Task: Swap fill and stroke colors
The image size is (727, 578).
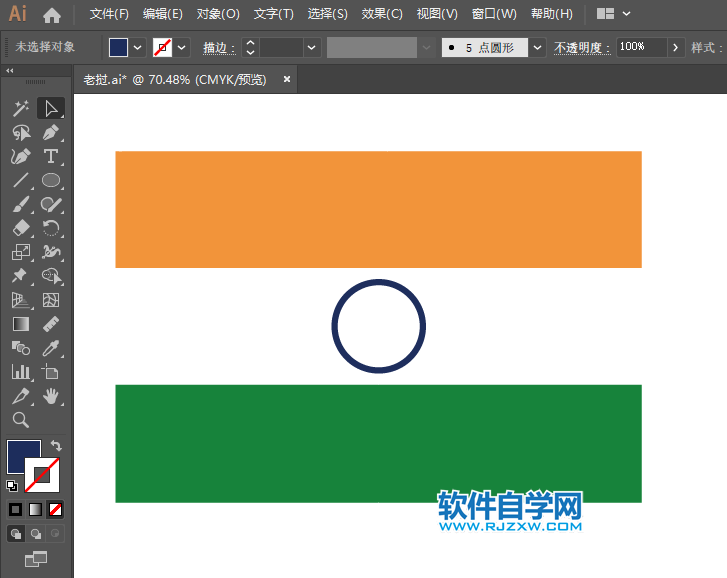Action: click(x=56, y=446)
